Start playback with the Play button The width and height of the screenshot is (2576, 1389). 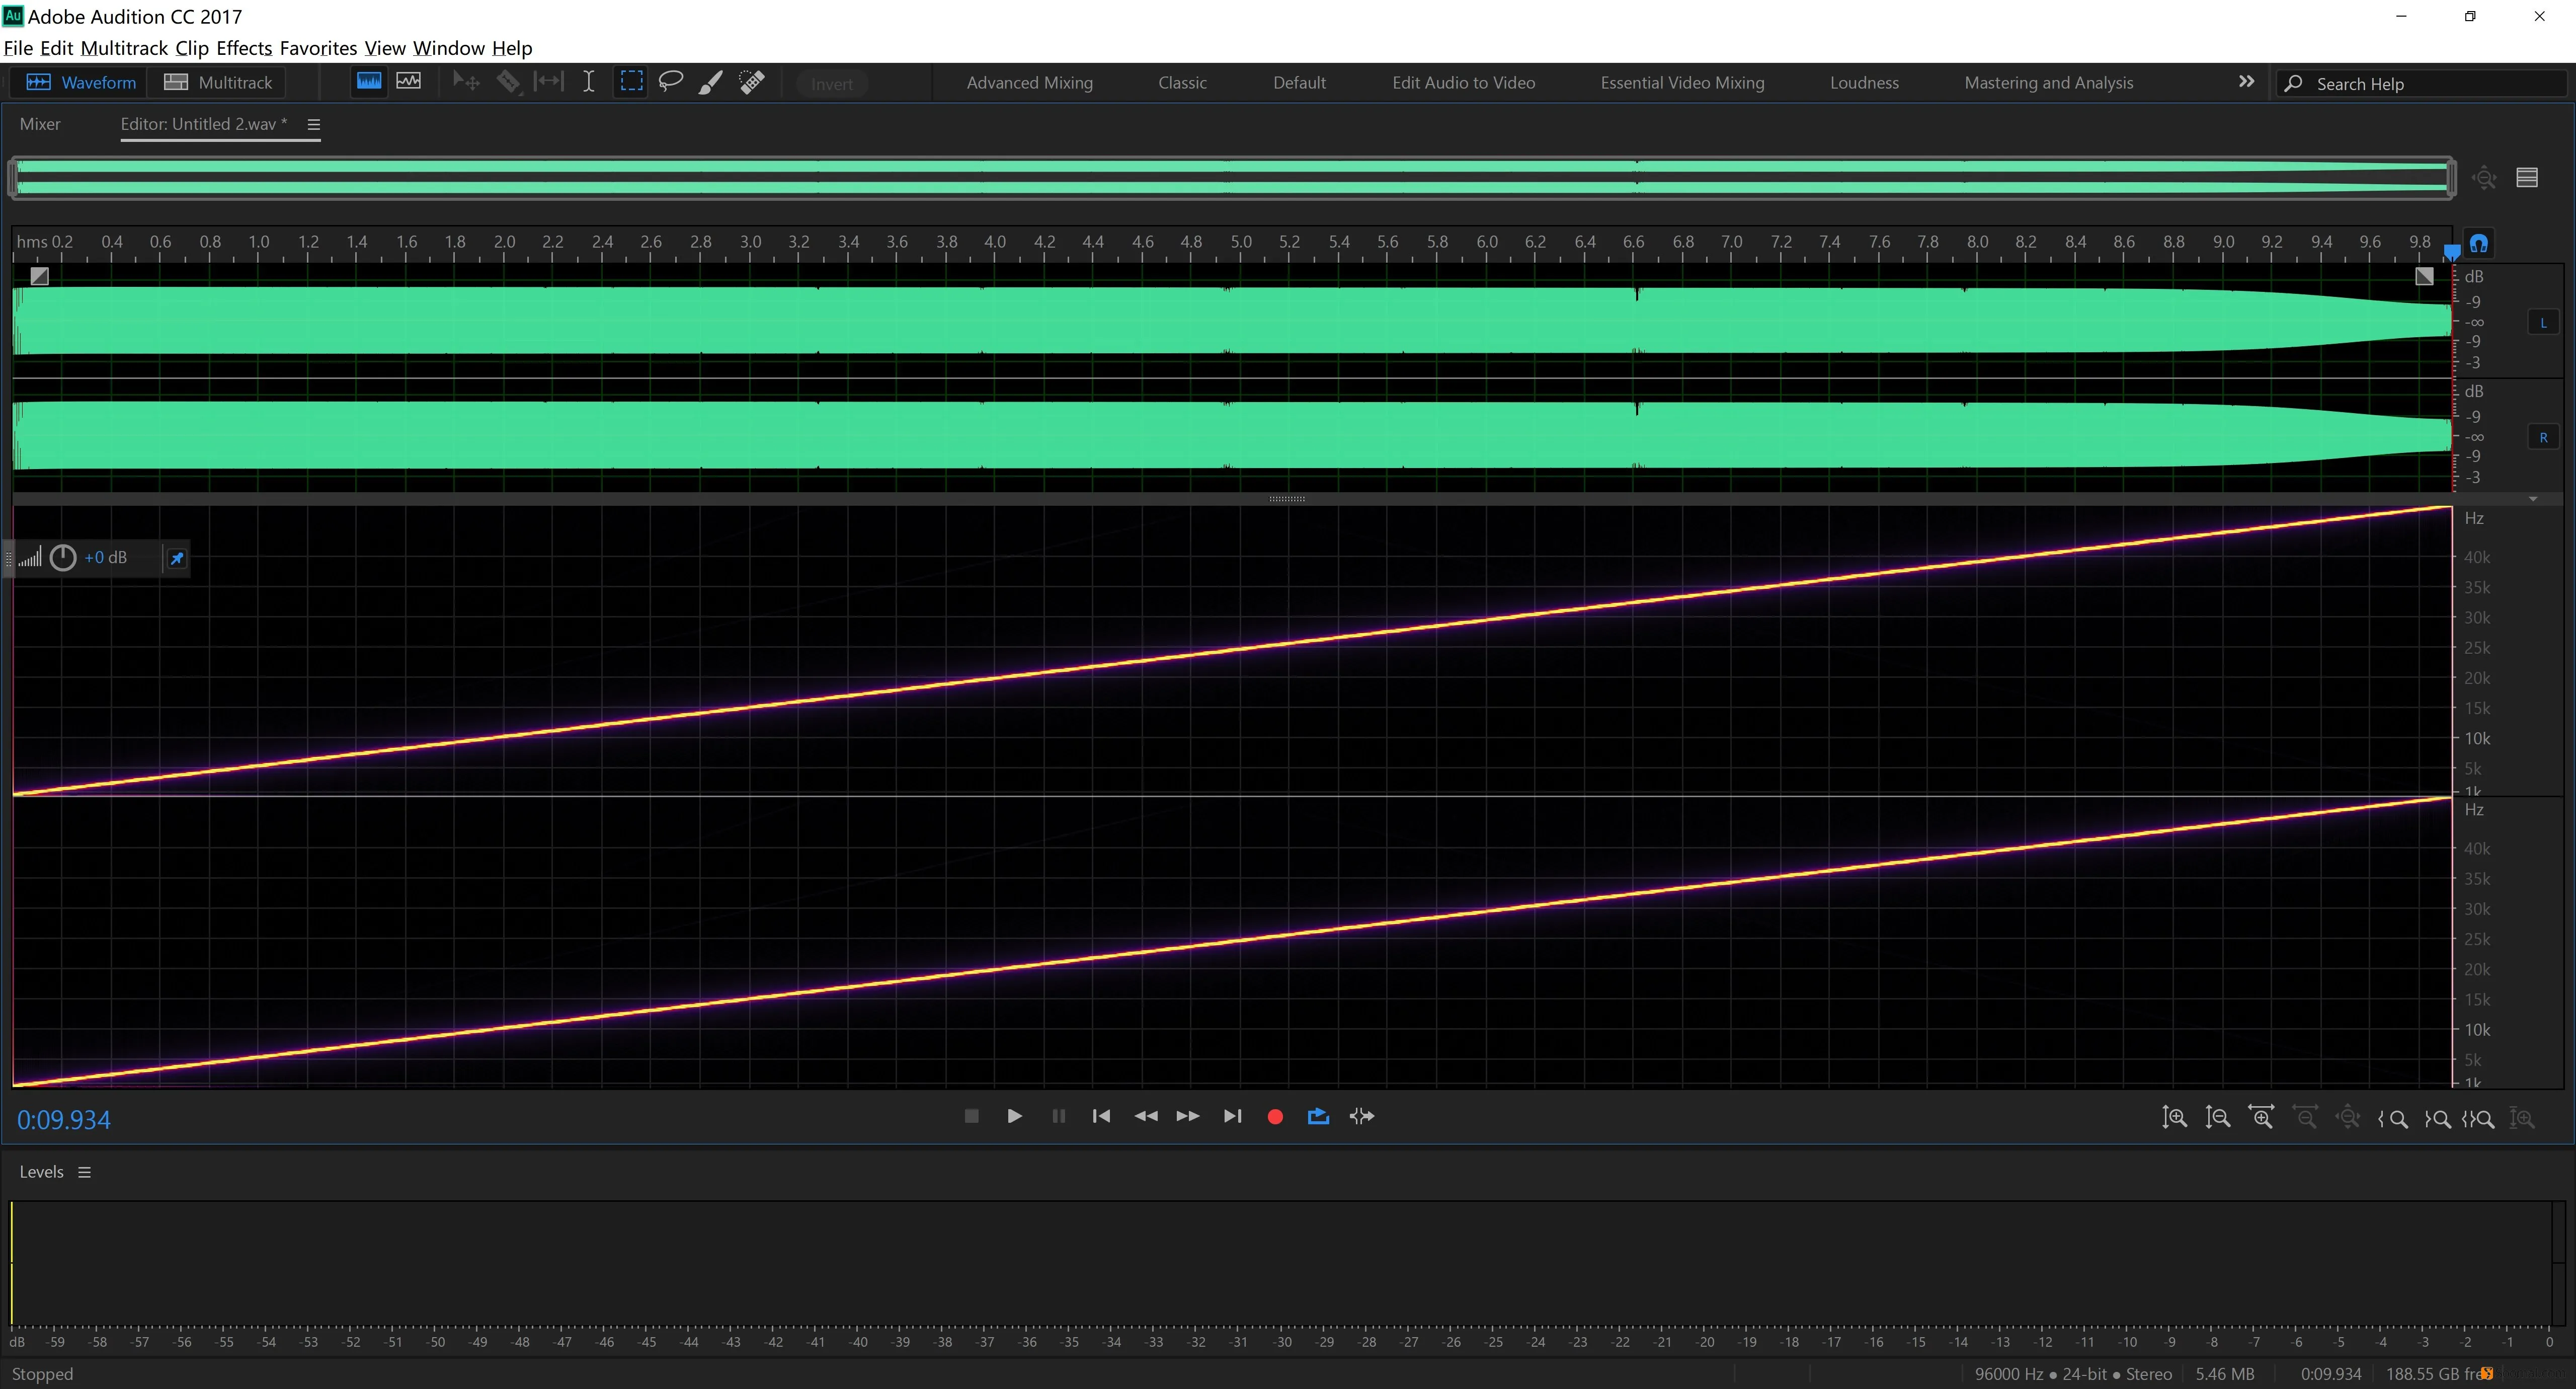tap(1014, 1116)
